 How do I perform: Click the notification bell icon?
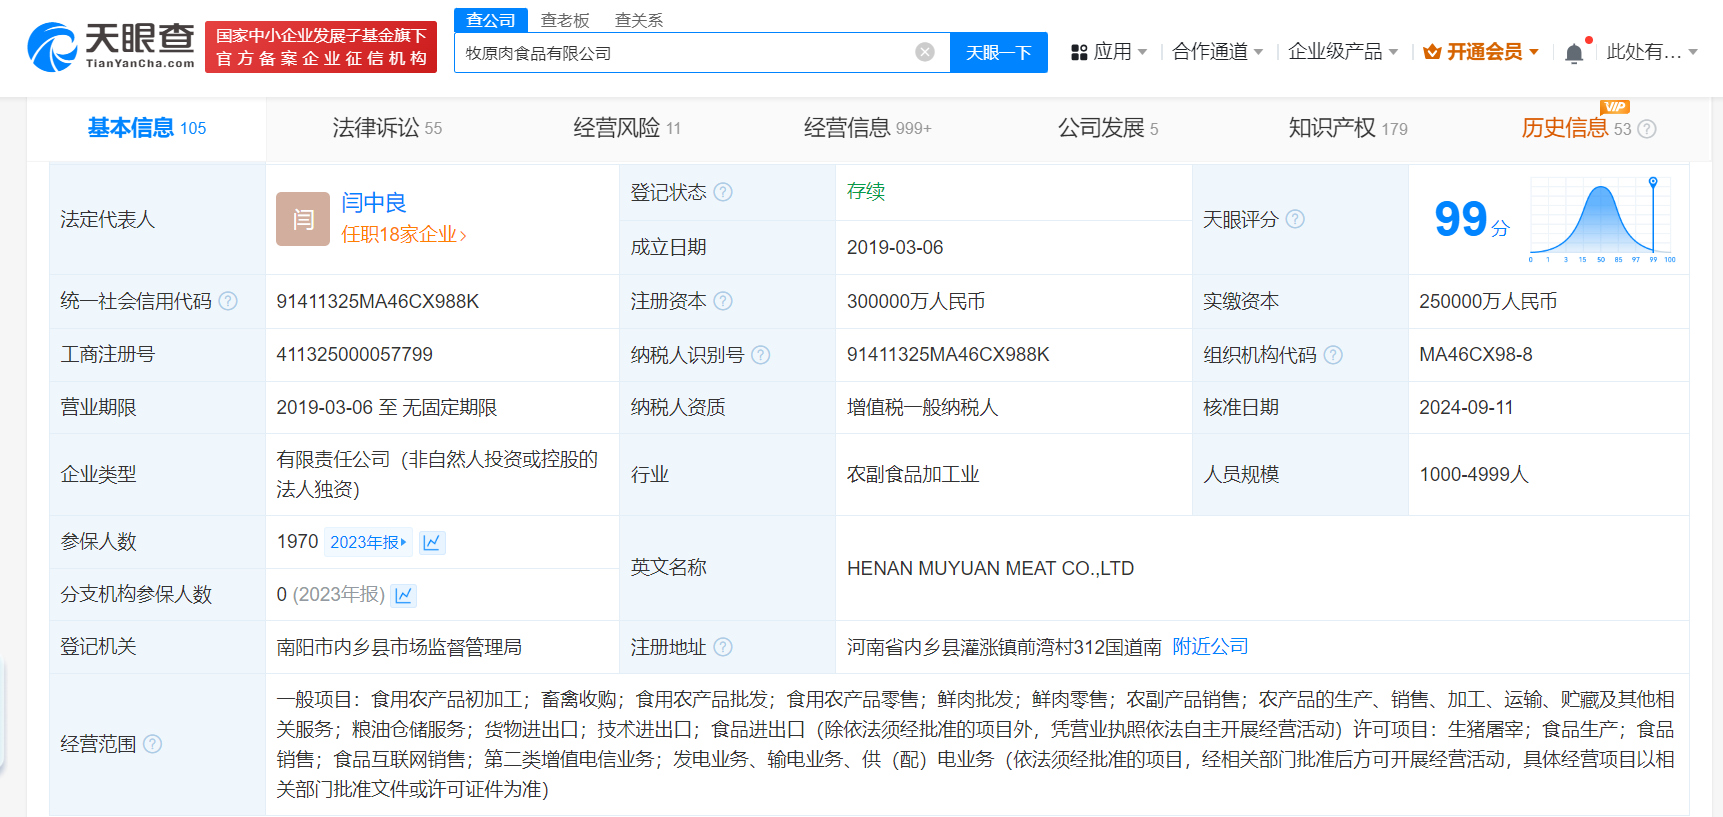[1574, 53]
